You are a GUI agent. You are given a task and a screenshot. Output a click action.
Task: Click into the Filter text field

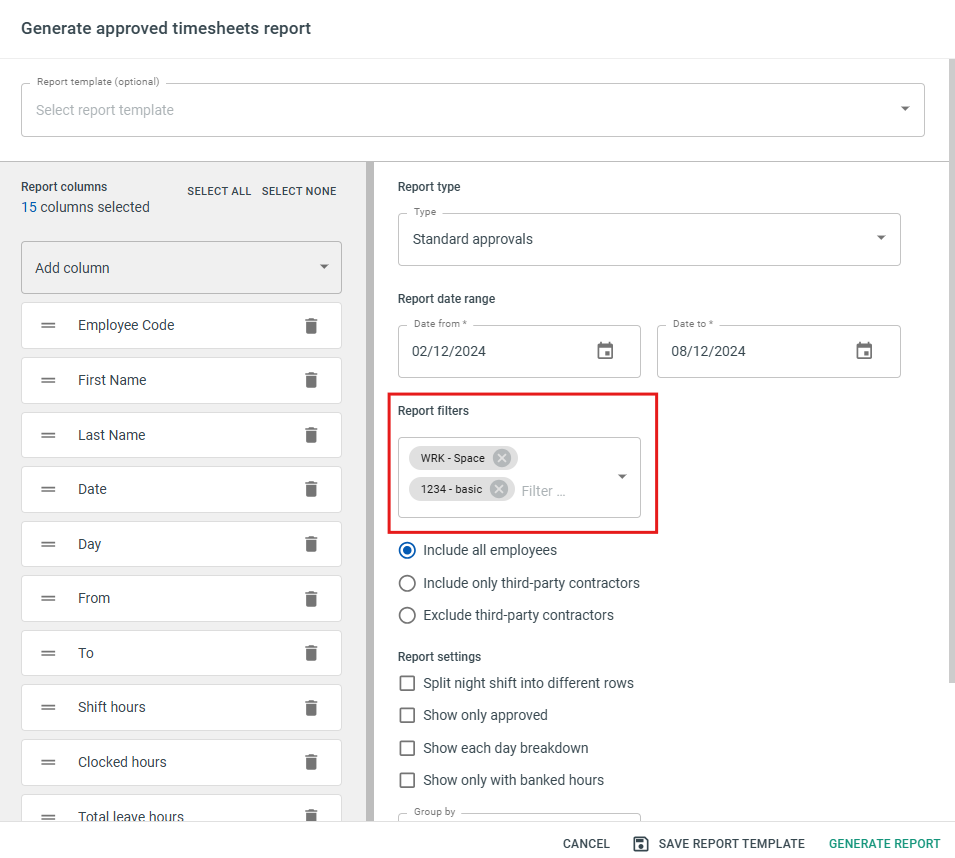point(563,491)
